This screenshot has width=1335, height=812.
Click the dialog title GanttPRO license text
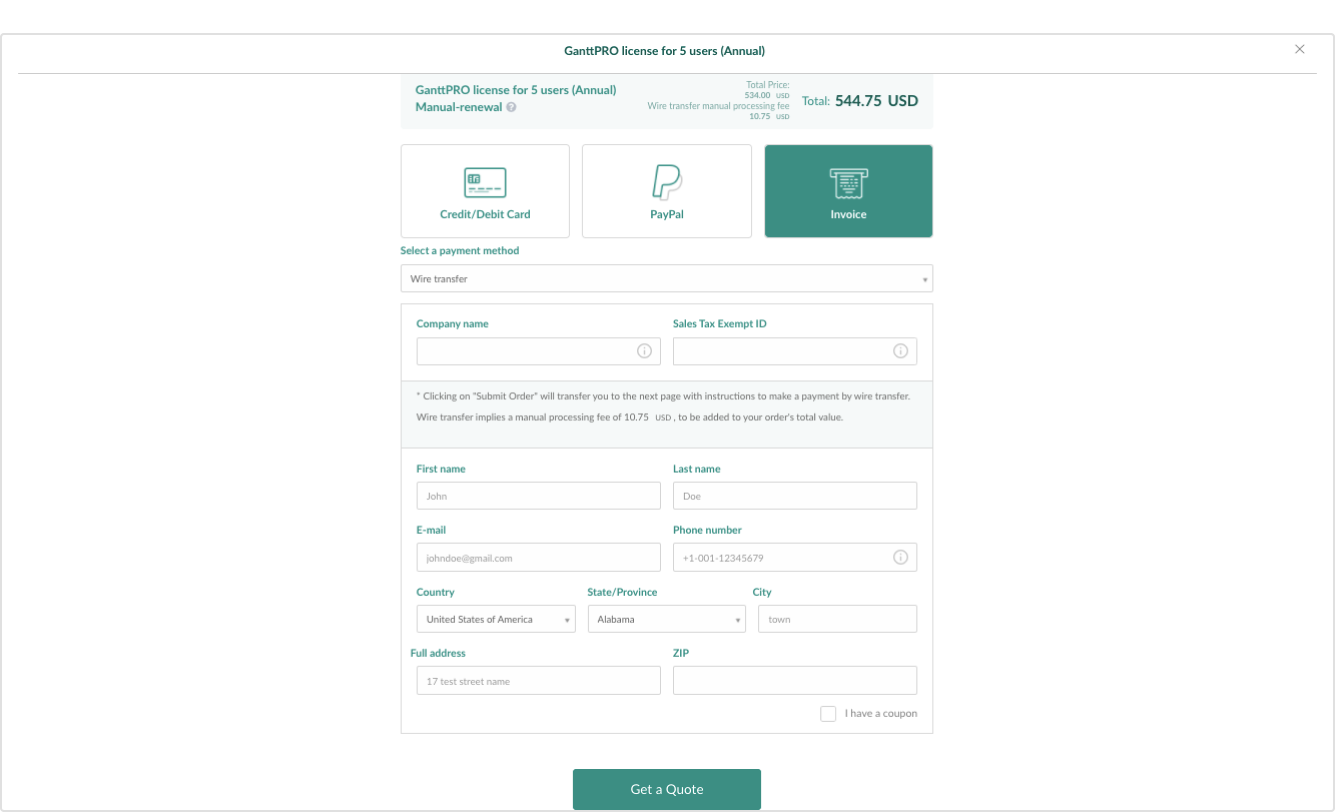[665, 50]
